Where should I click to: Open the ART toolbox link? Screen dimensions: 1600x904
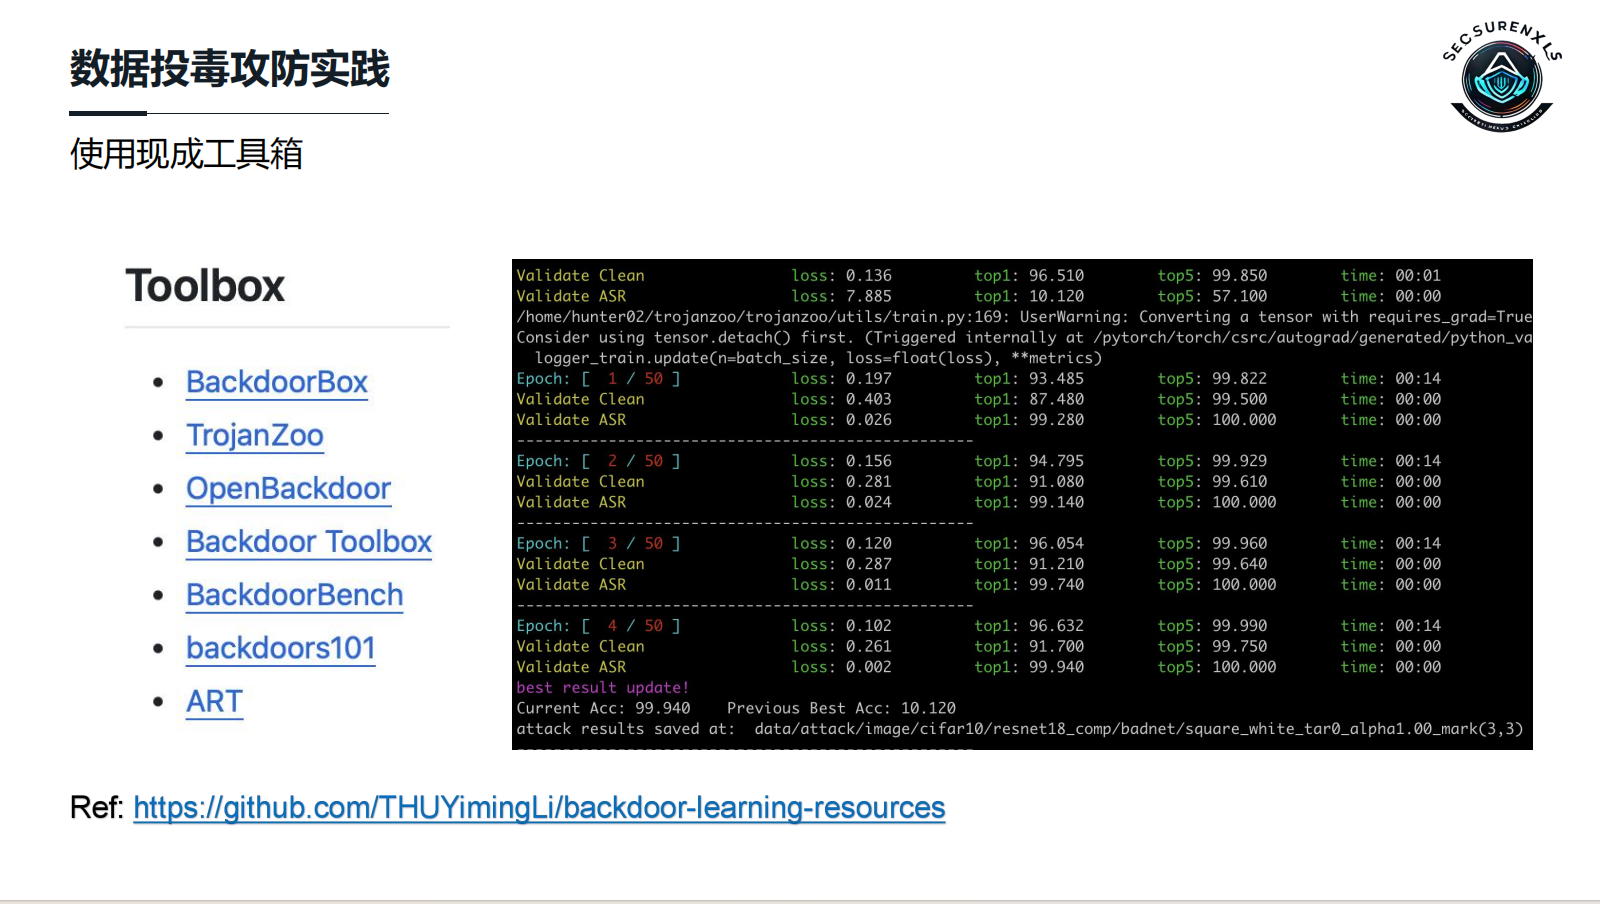coord(214,701)
